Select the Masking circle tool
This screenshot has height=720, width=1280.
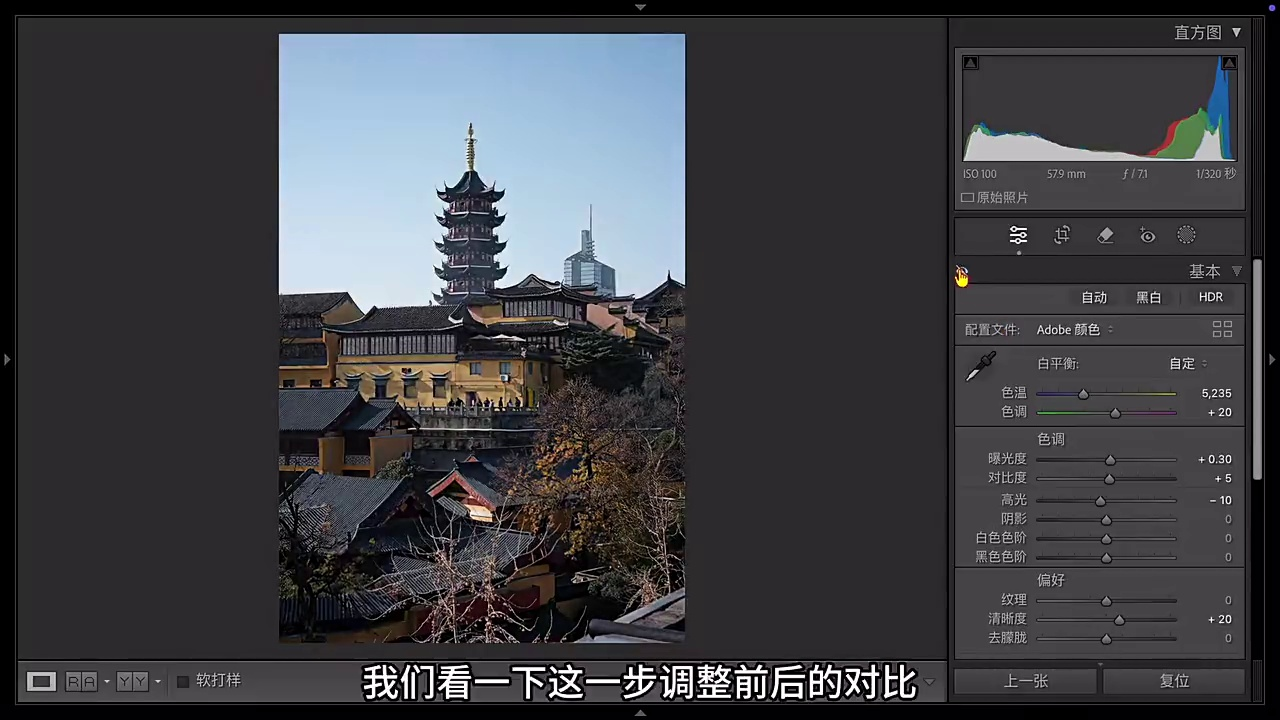coord(1186,235)
